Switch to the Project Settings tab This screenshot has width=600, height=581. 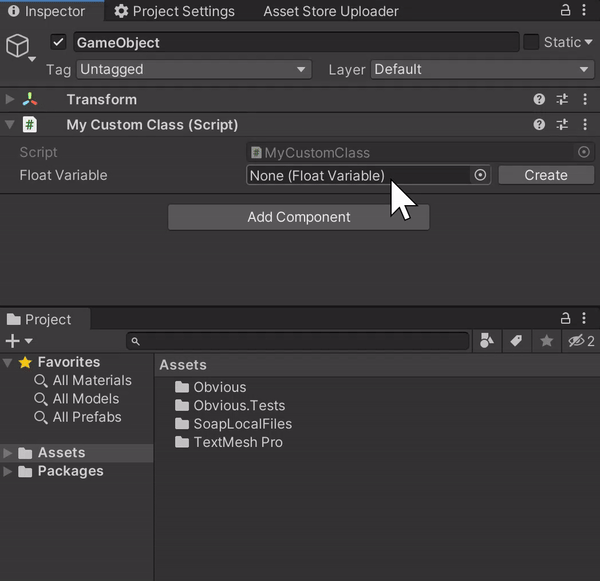(174, 11)
